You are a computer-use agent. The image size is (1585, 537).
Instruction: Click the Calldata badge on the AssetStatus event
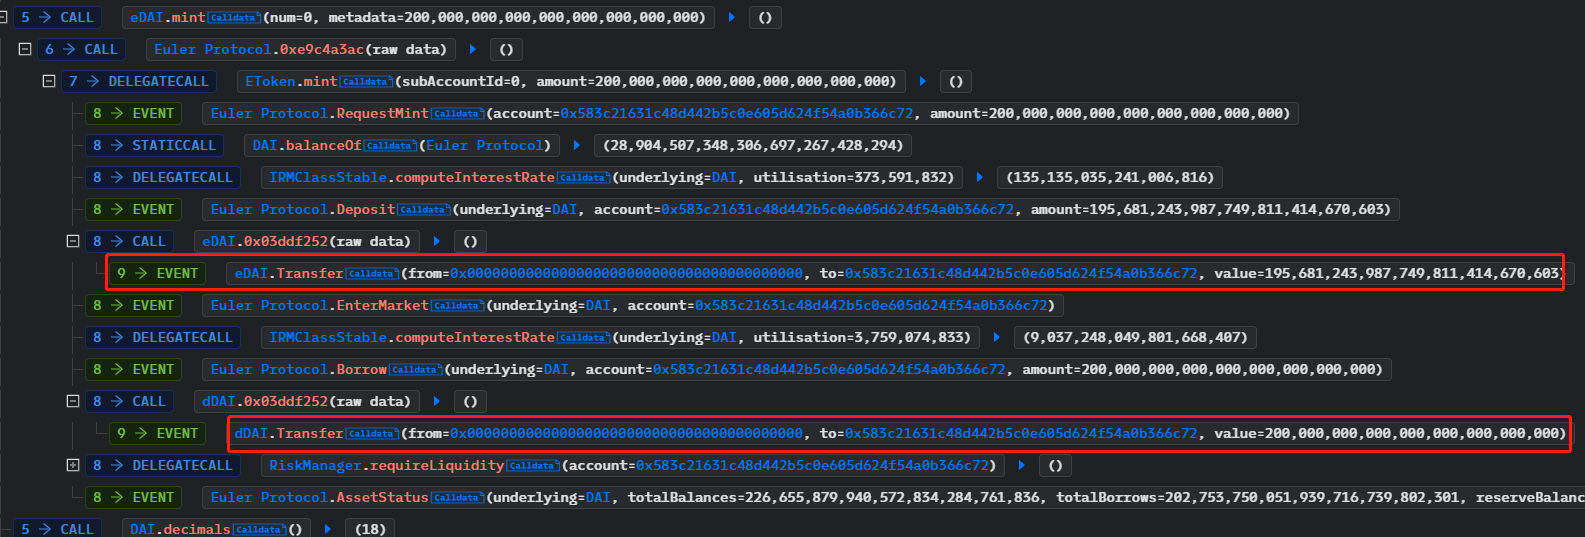pos(457,498)
